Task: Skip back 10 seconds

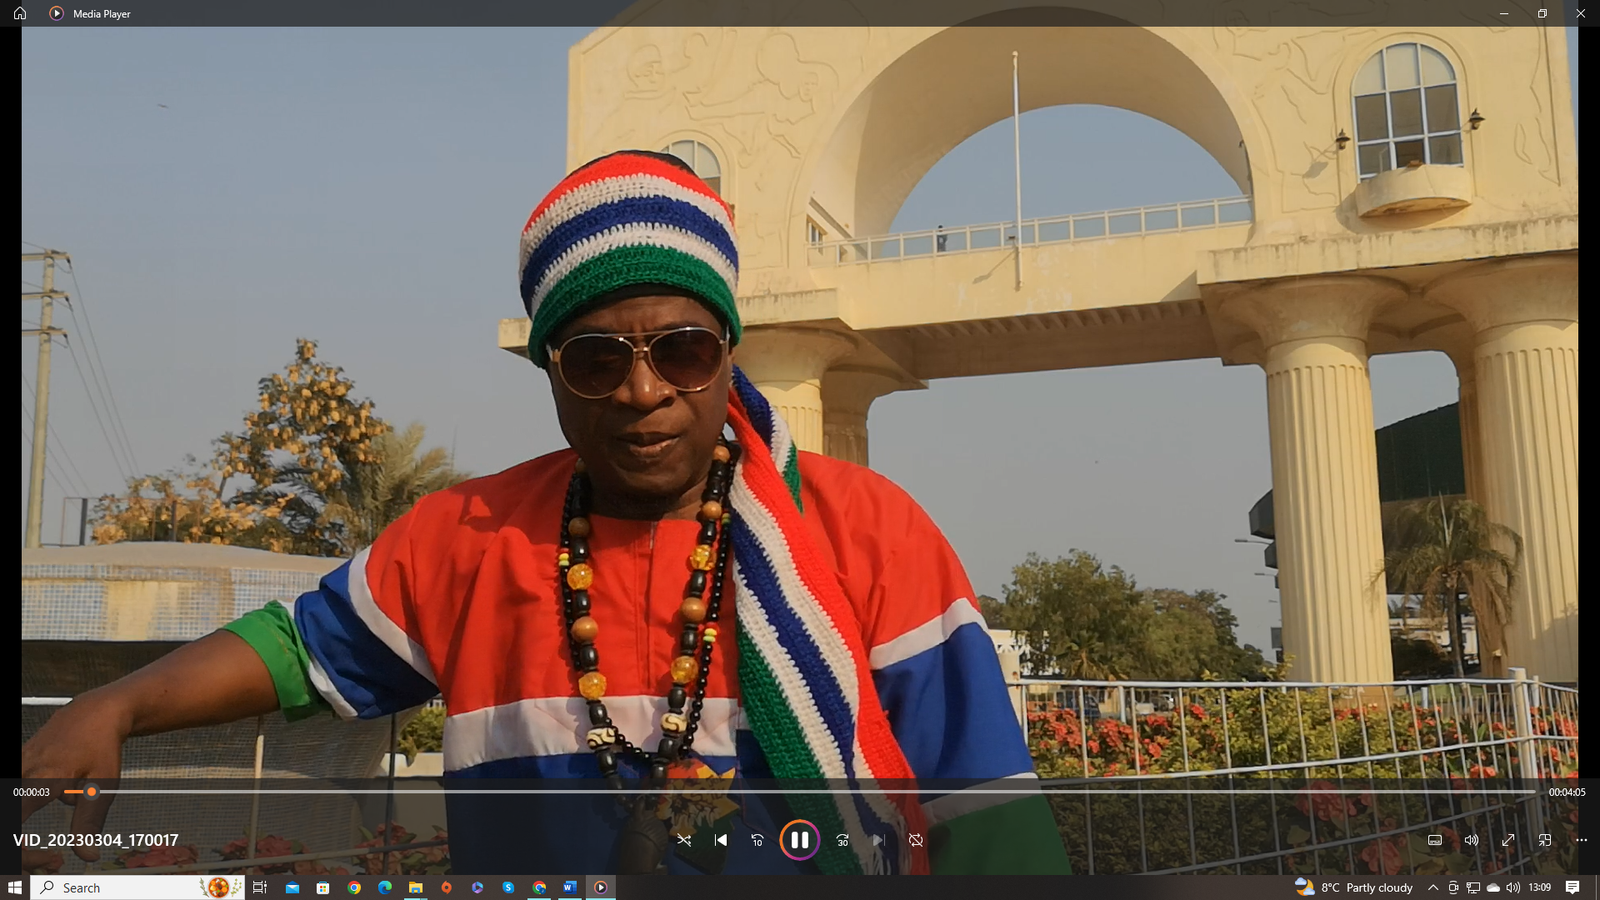Action: coord(757,840)
